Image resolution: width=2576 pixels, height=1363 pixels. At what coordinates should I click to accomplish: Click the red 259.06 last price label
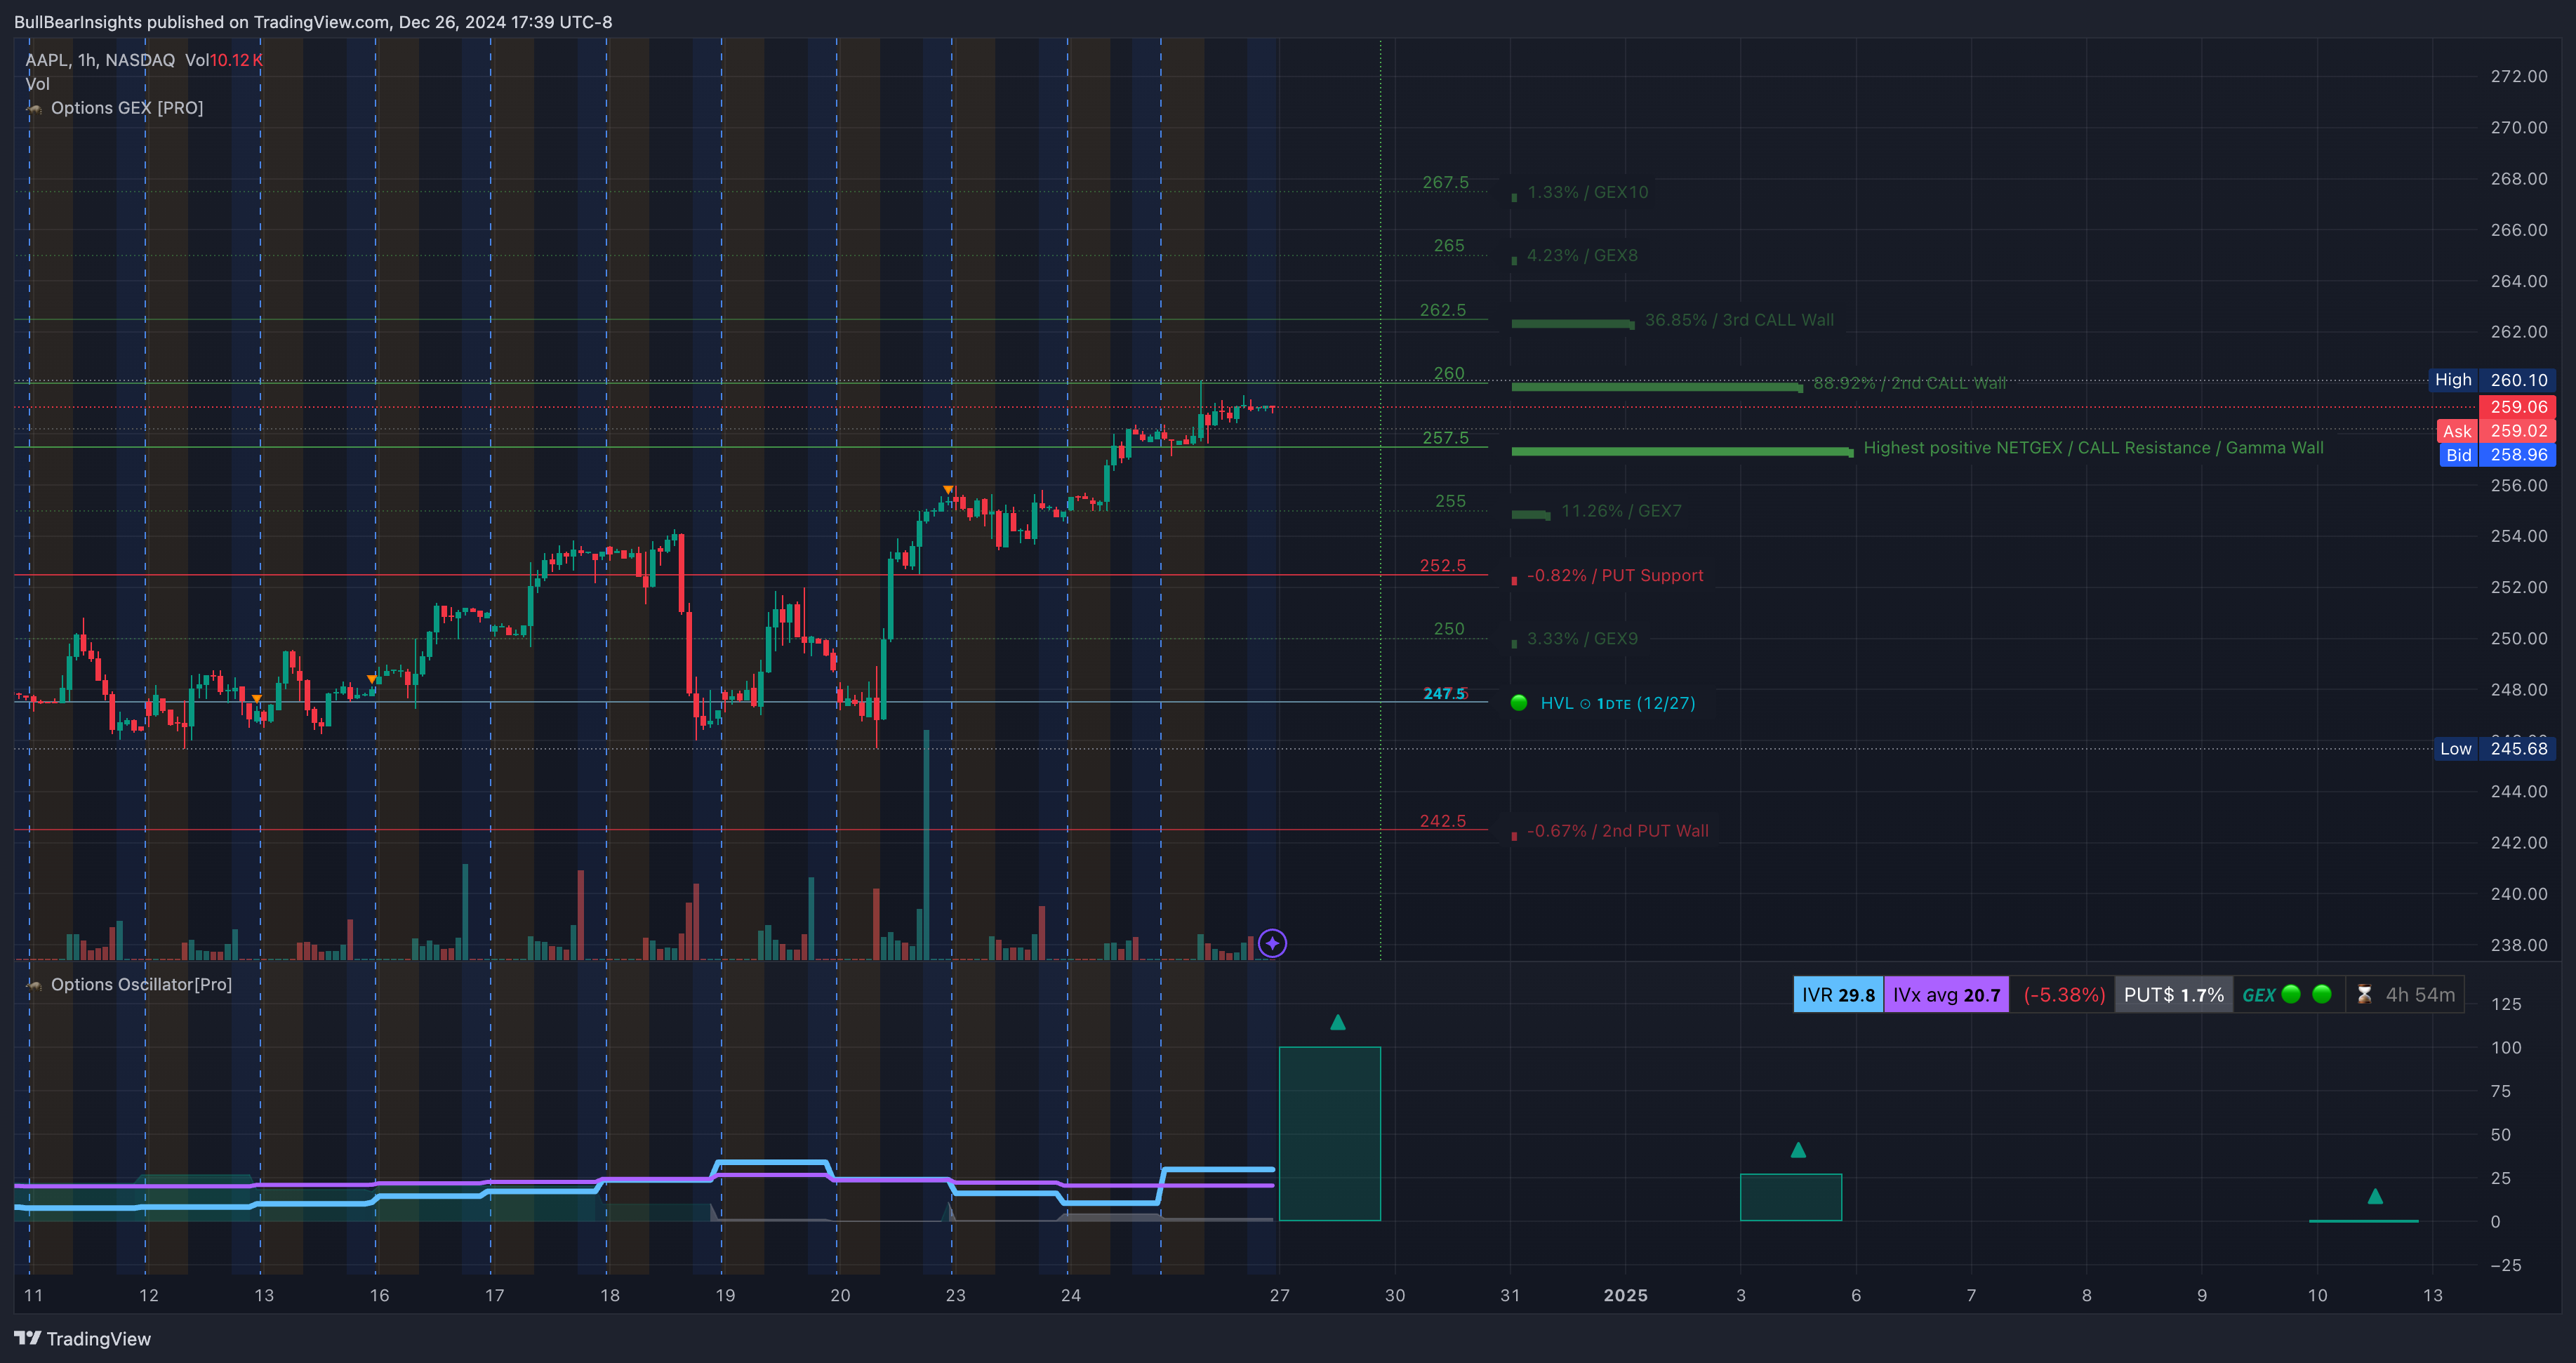(2518, 407)
